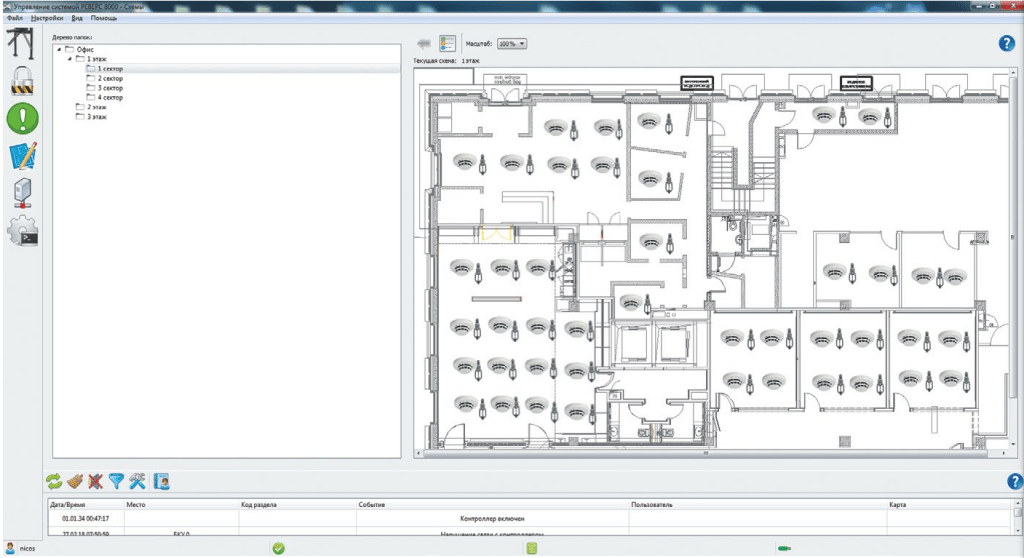Open the Масштаб 100% dropdown
The width and height of the screenshot is (1024, 558).
pyautogui.click(x=512, y=44)
